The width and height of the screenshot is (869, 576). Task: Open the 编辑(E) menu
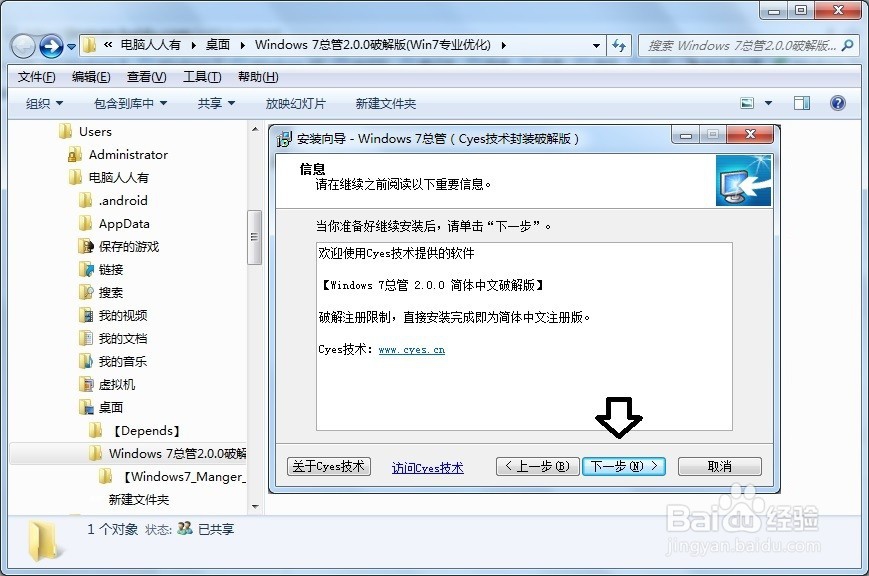(x=91, y=77)
